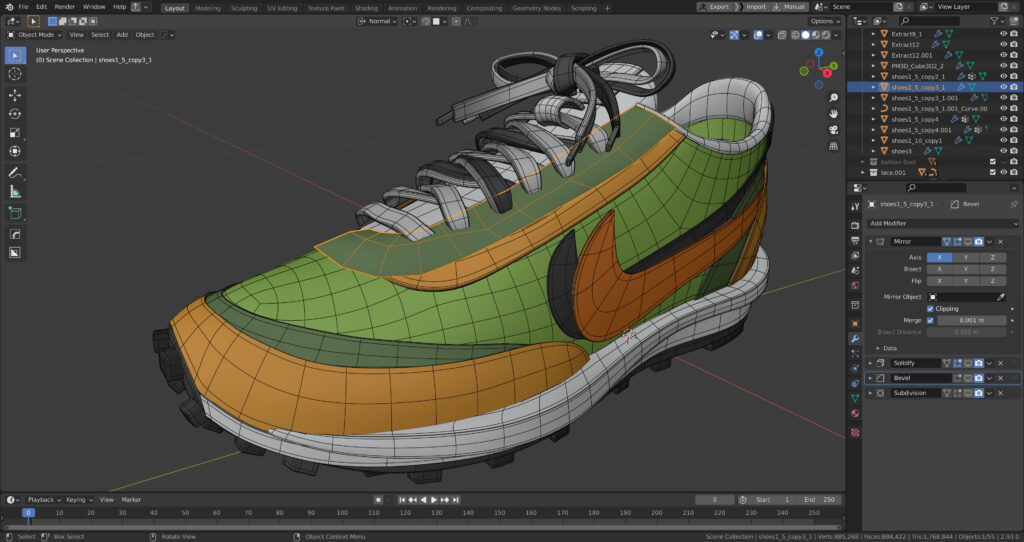Open the Tool properties tab
1024x542 pixels.
[x=855, y=206]
